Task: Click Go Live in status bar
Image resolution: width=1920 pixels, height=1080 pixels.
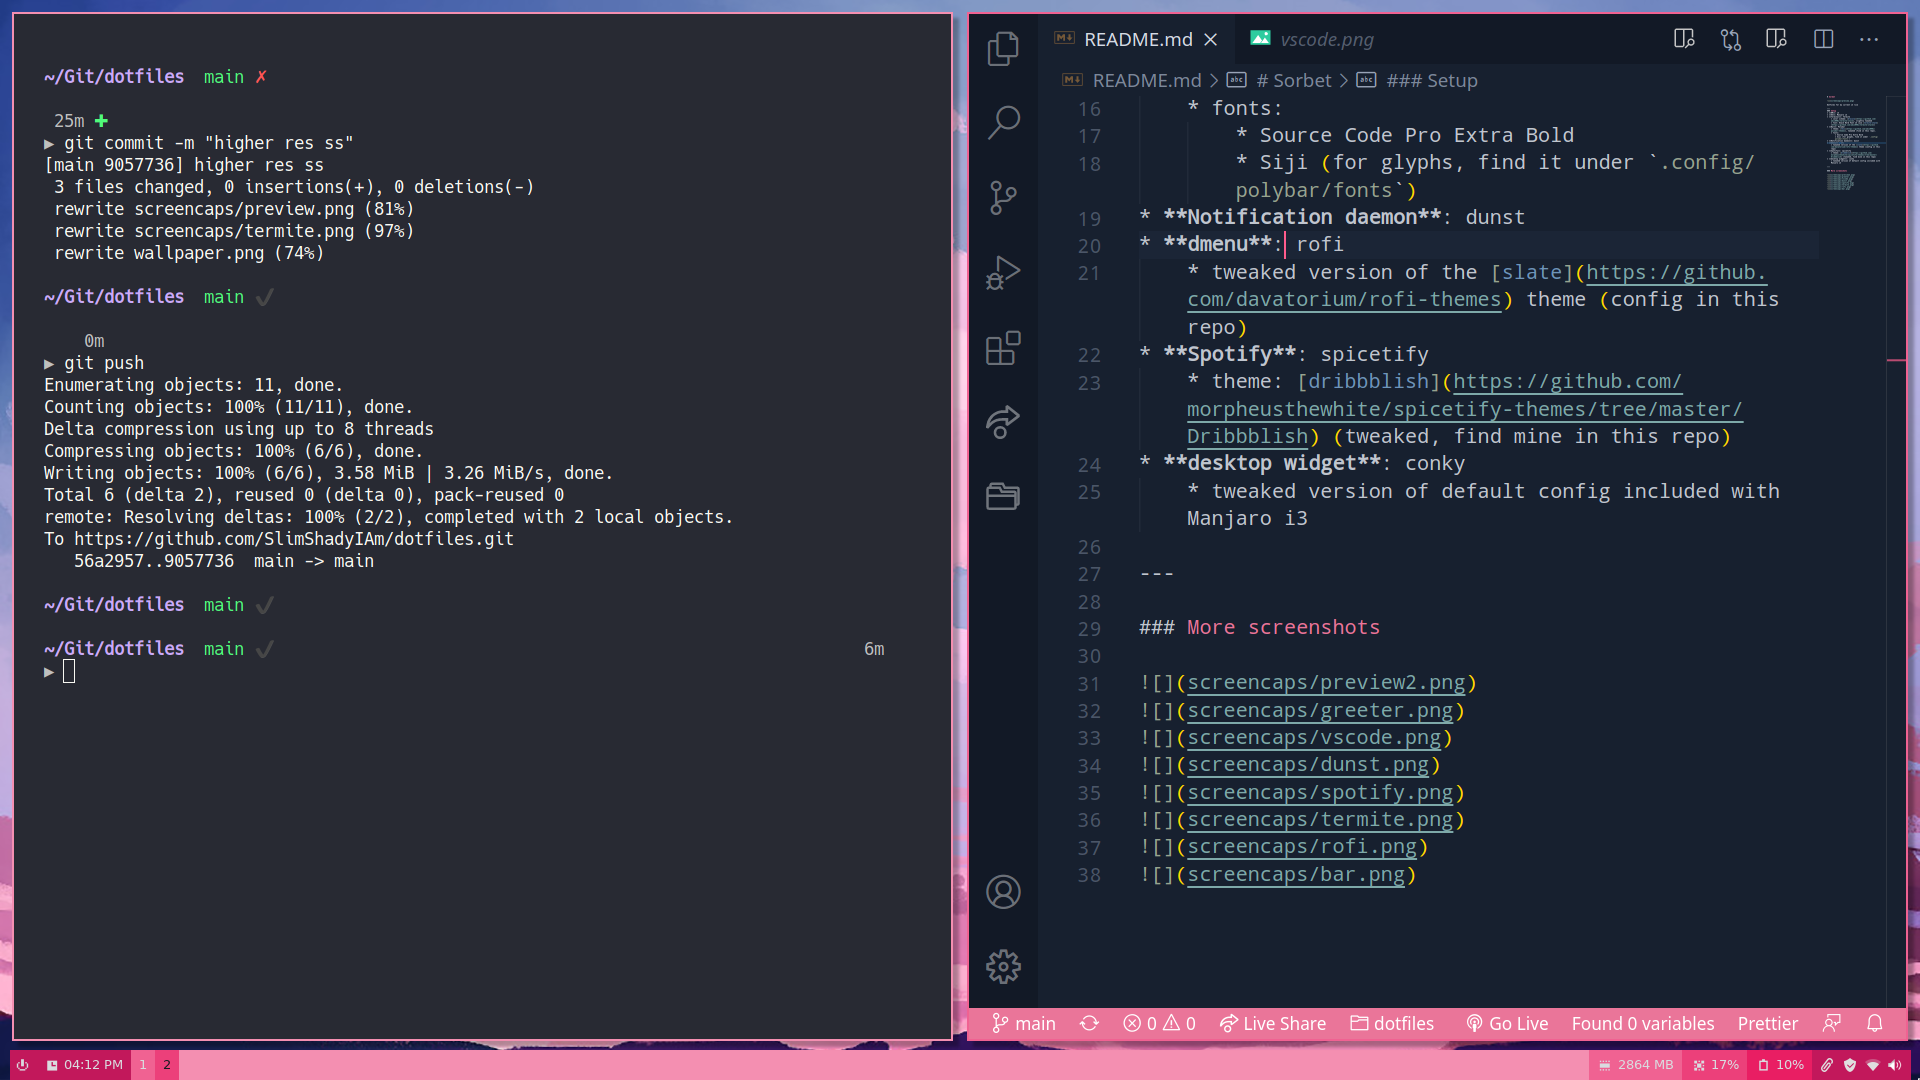Action: [x=1507, y=1023]
